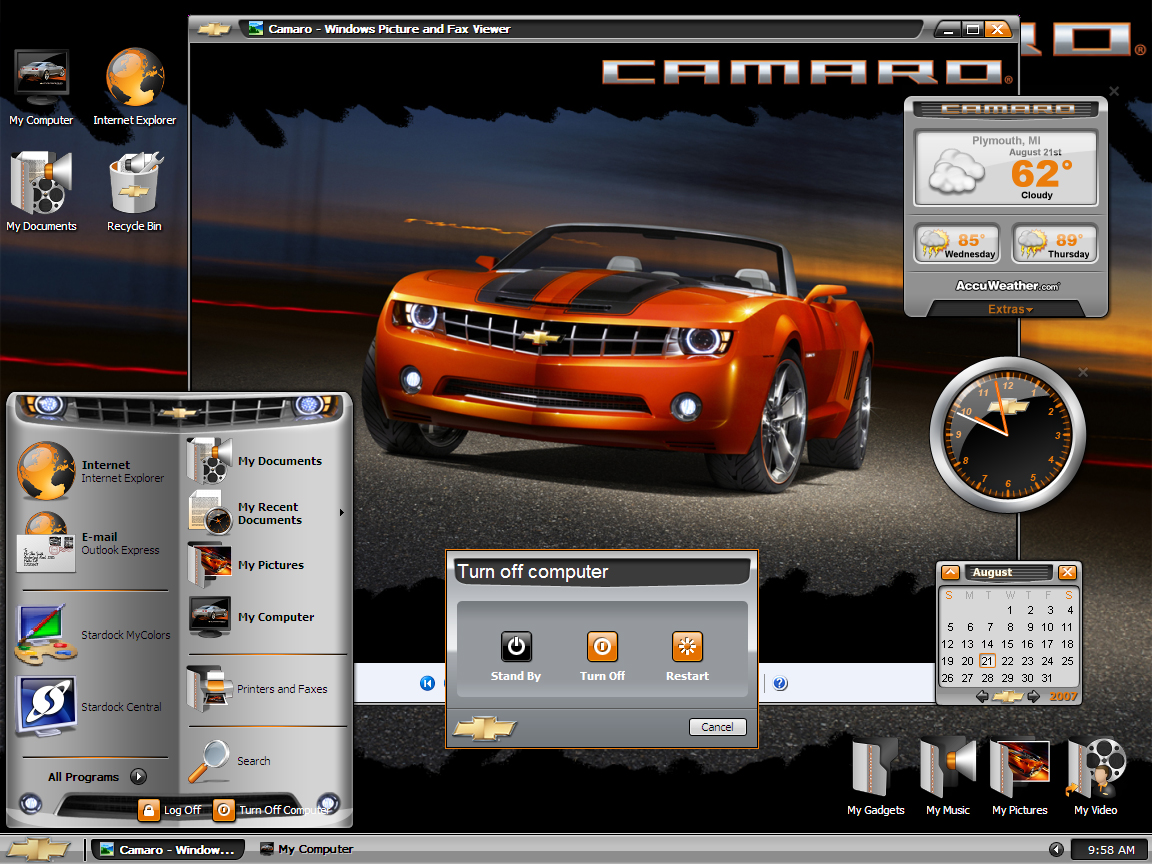Click Stand By power icon
The image size is (1152, 864).
pos(516,647)
